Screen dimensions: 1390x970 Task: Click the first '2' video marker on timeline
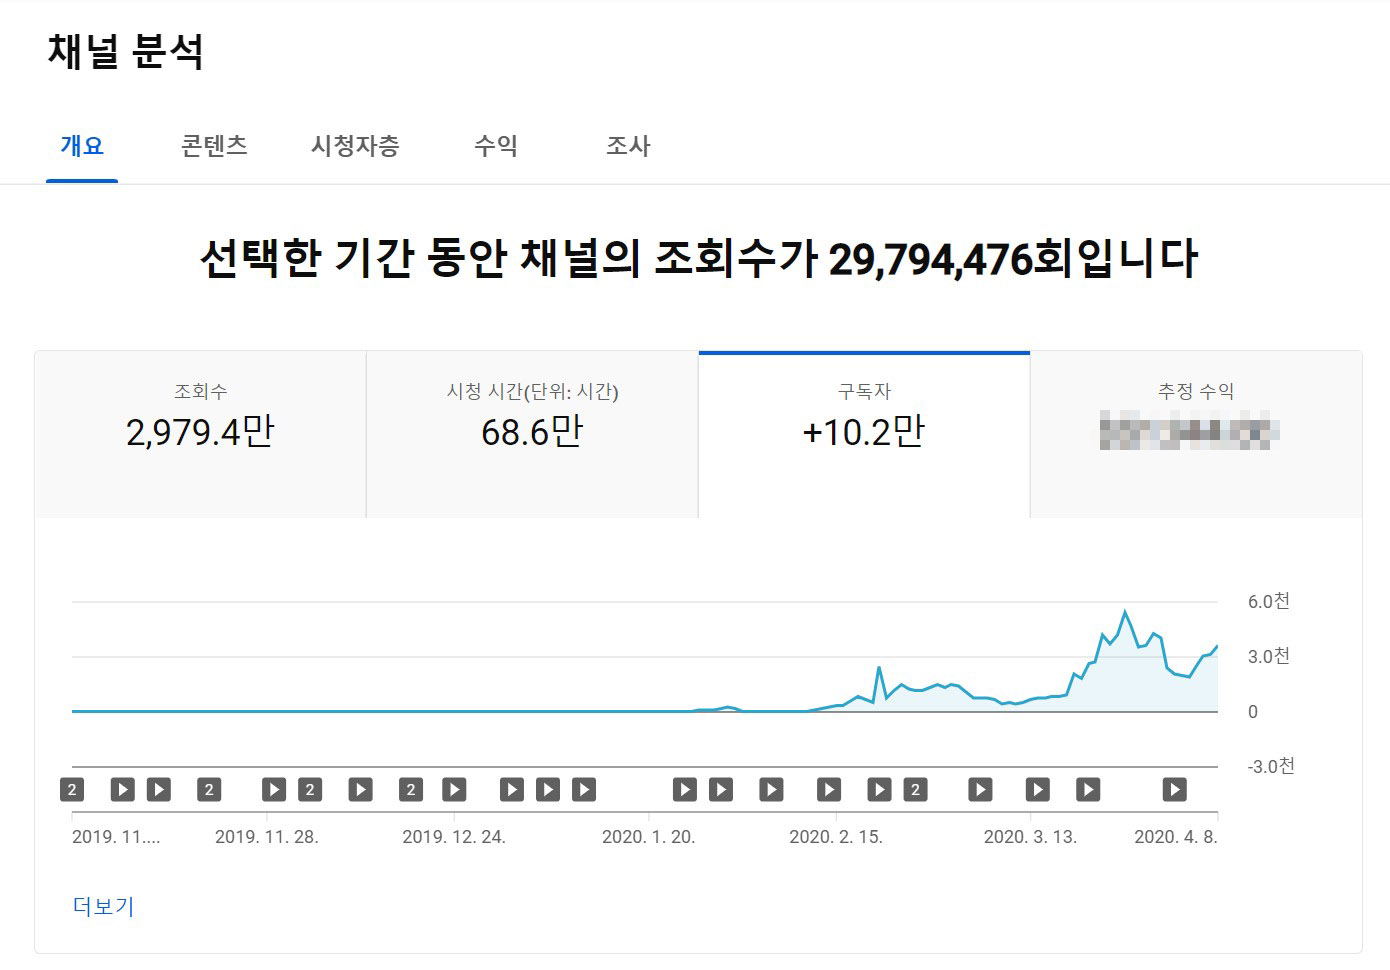point(72,790)
